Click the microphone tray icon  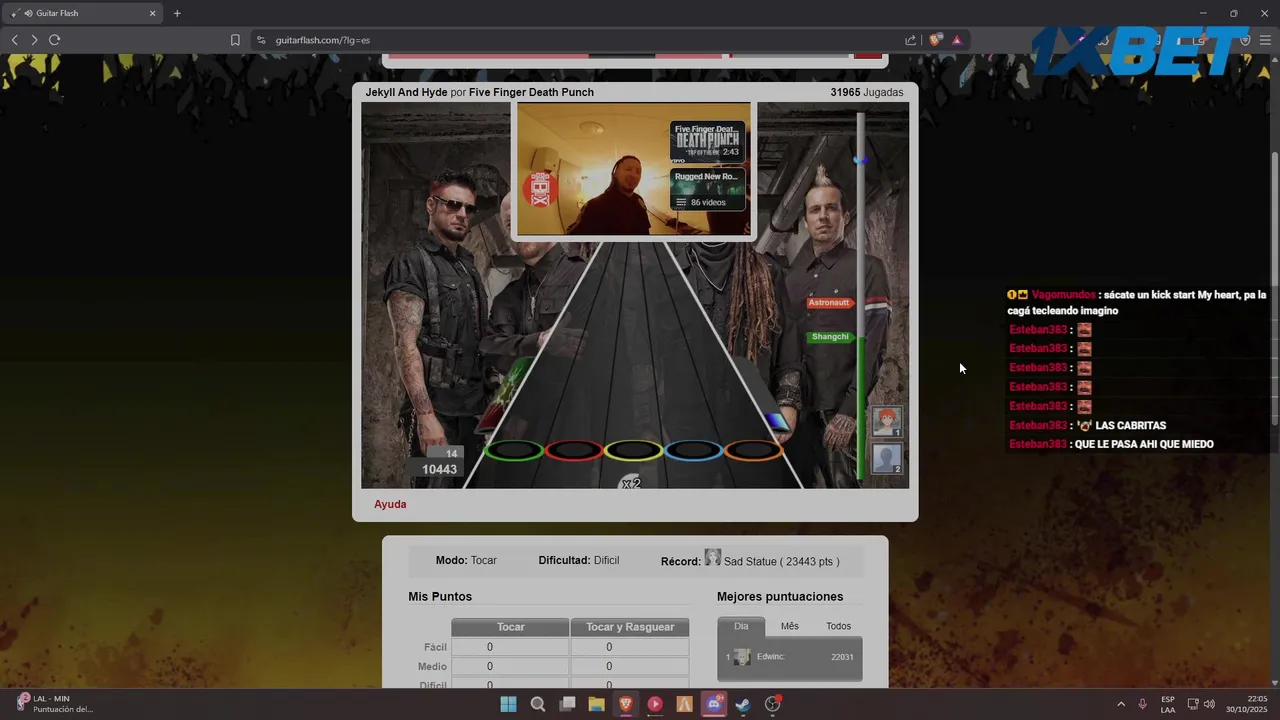pos(1142,704)
